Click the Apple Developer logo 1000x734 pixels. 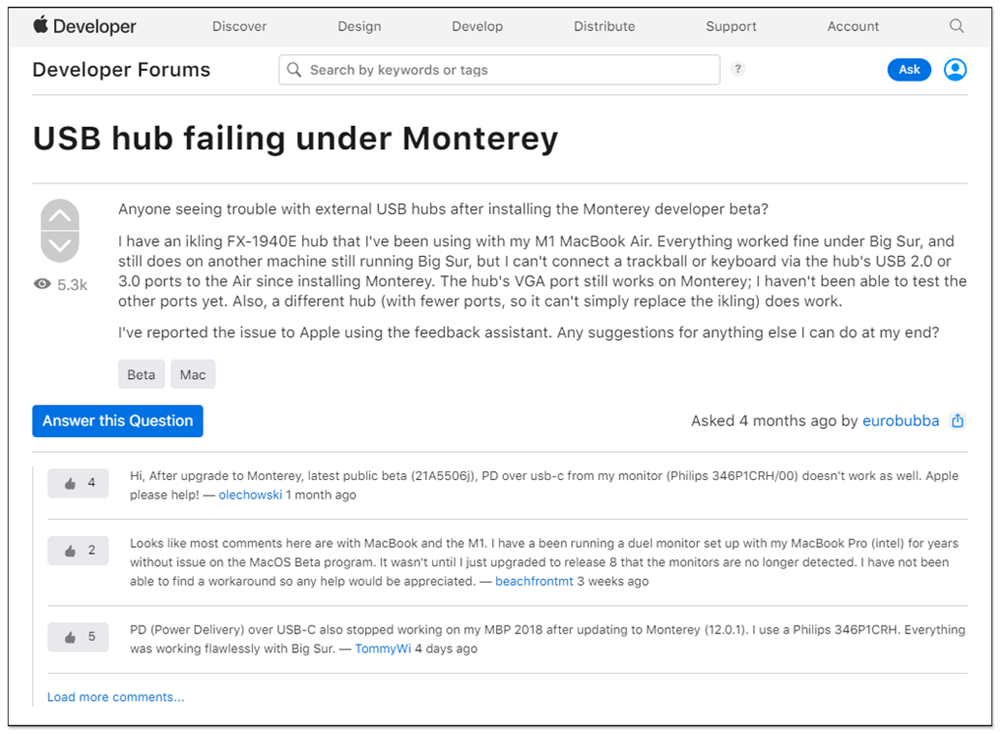pyautogui.click(x=84, y=26)
